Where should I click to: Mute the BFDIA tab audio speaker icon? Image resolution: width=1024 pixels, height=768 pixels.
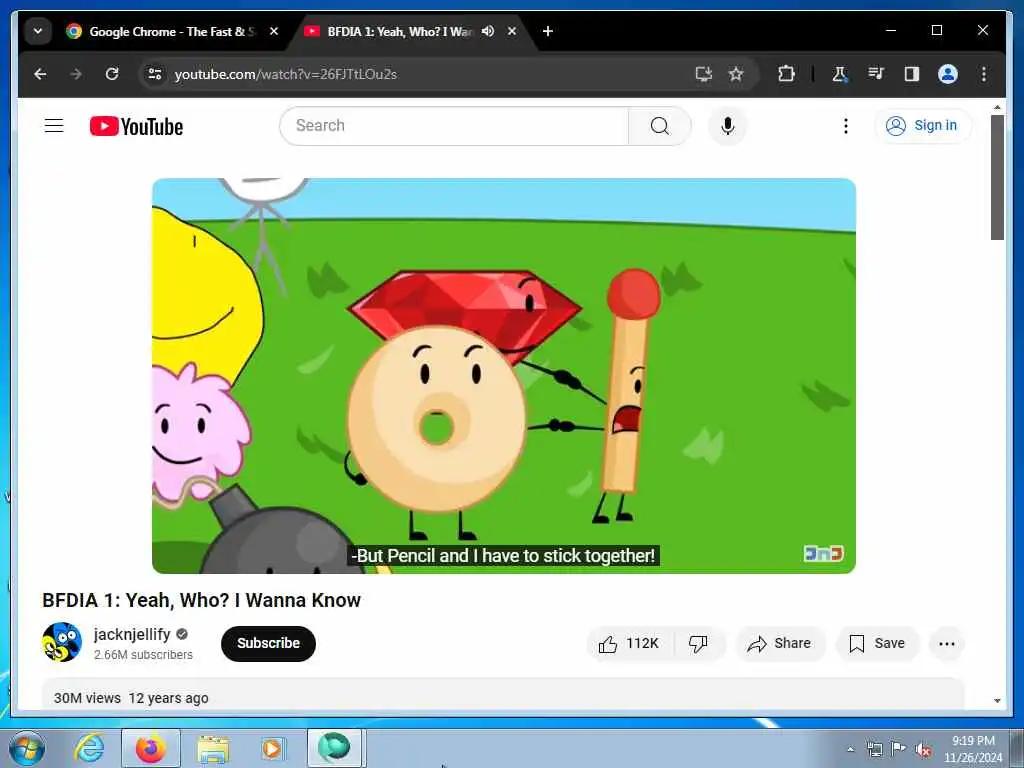[x=488, y=31]
